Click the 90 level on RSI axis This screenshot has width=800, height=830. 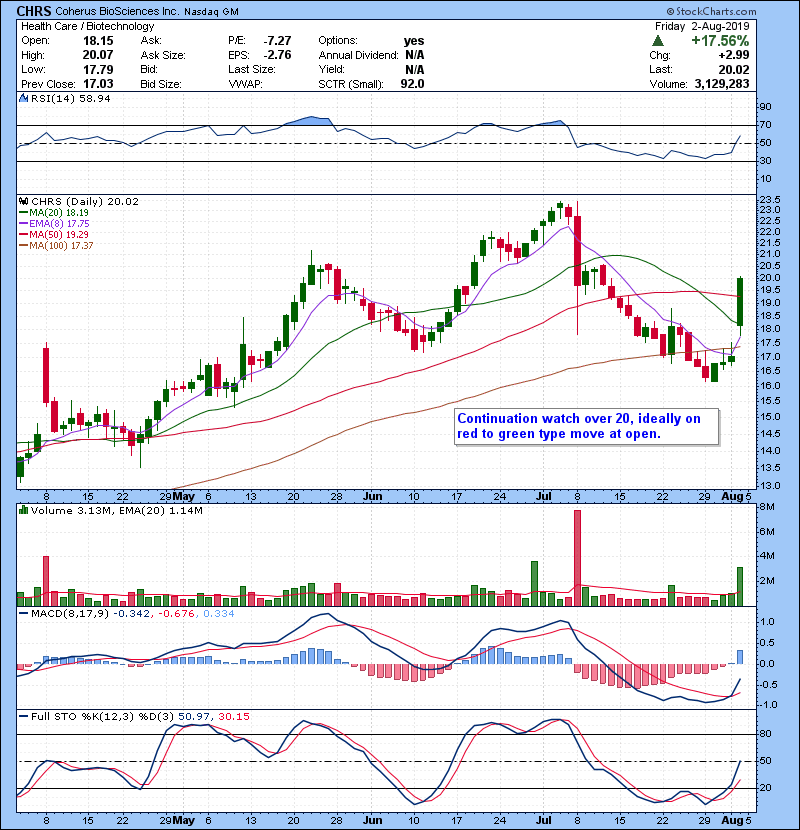pyautogui.click(x=766, y=106)
